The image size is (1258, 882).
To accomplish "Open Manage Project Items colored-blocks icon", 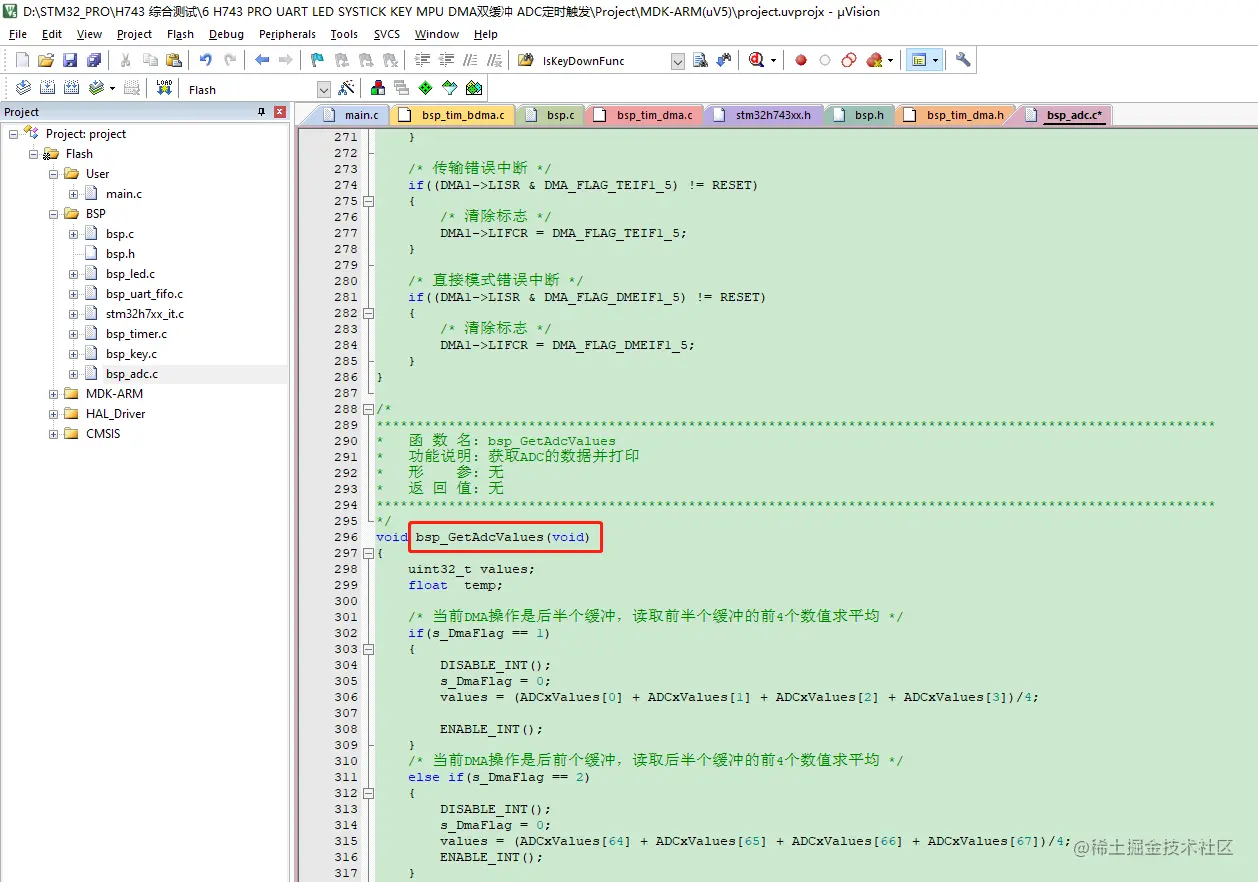I will coord(378,89).
